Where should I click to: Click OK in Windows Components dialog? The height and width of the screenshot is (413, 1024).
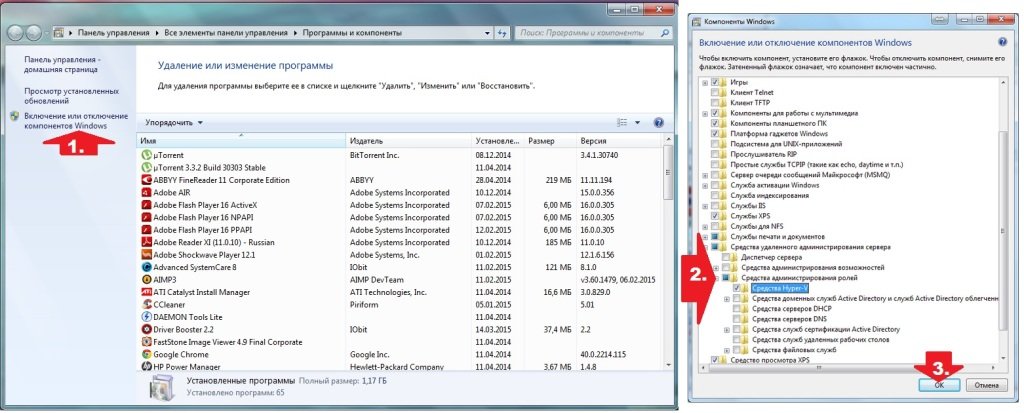click(939, 385)
